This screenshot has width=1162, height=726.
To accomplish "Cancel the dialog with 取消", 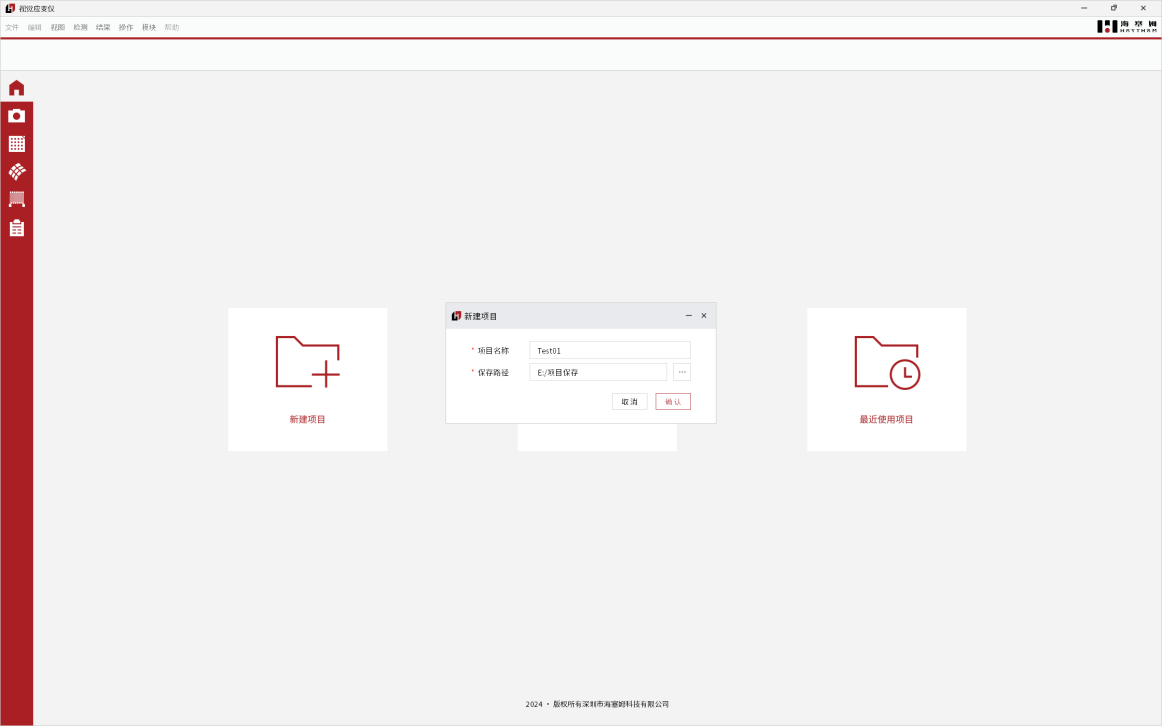I will (x=629, y=401).
